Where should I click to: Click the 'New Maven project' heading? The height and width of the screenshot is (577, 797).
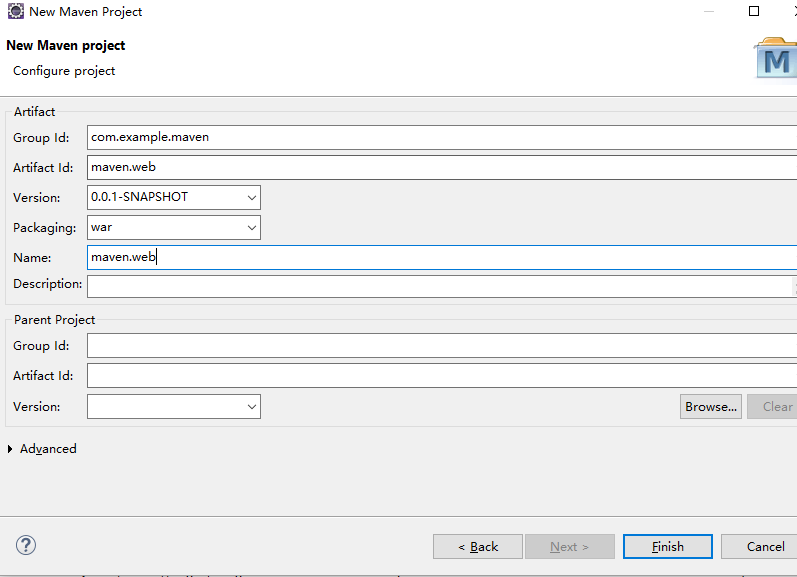coord(66,45)
